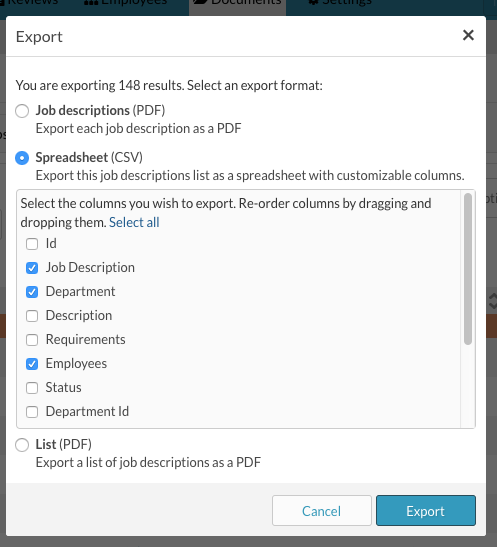Choose the List (PDF) export format
This screenshot has width=497, height=547.
click(x=22, y=445)
